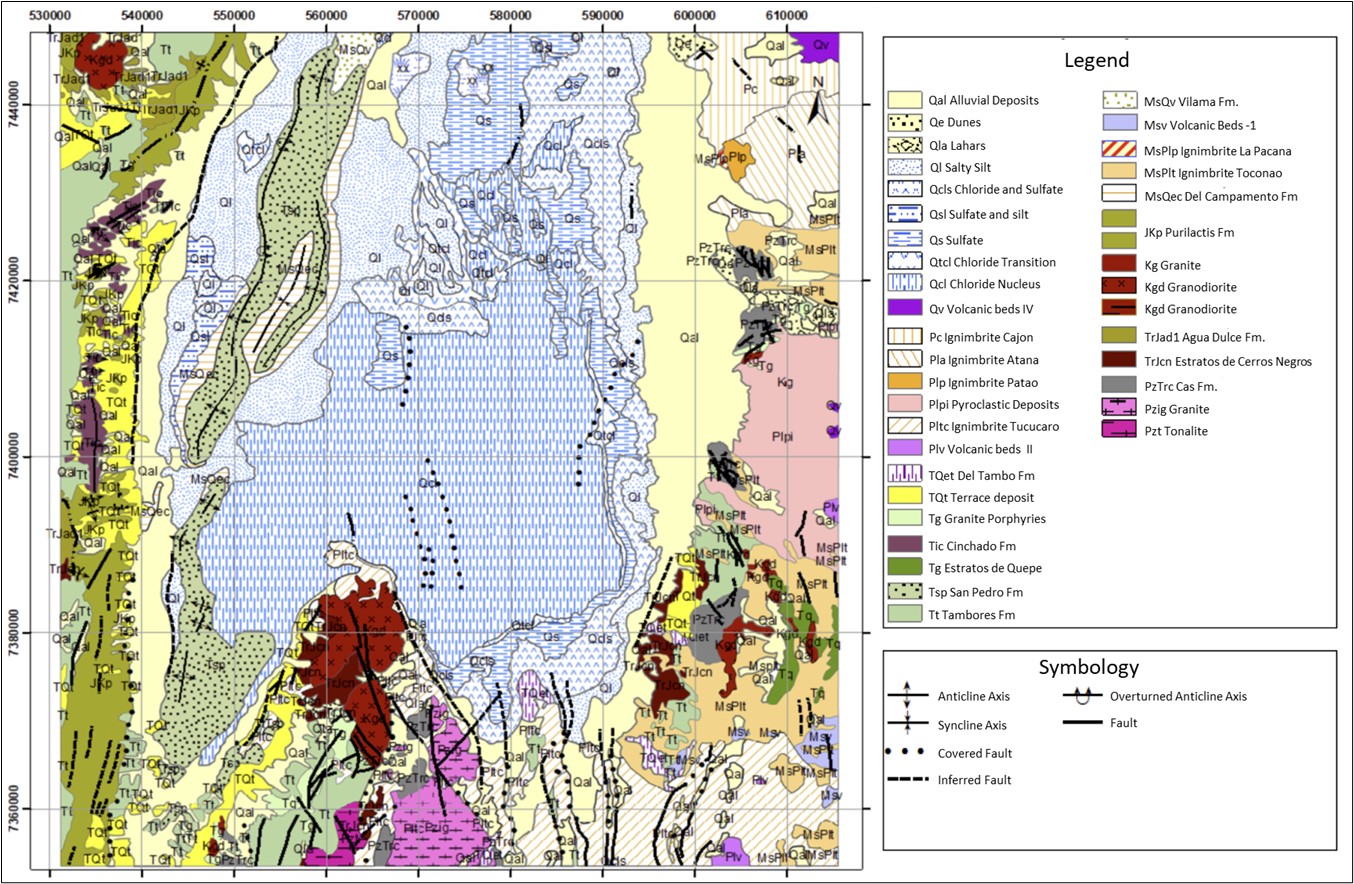Viewport: 1354px width, 884px height.
Task: Select the Qal Alluvial Deposits legend swatch
Action: click(x=905, y=100)
